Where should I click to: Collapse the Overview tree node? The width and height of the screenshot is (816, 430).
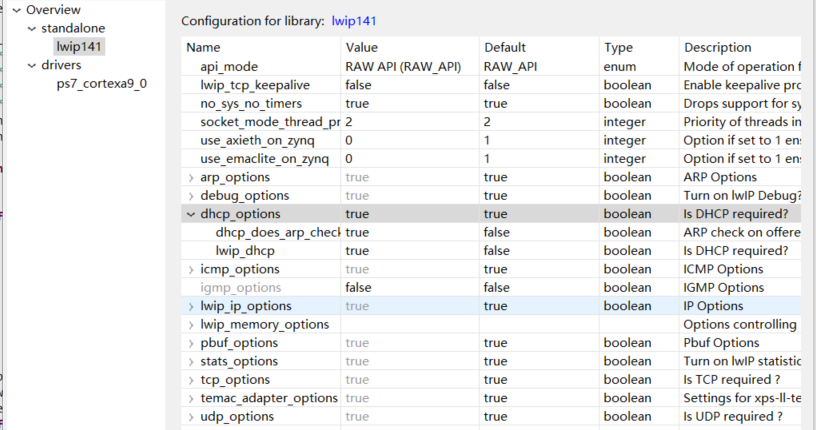tap(16, 9)
